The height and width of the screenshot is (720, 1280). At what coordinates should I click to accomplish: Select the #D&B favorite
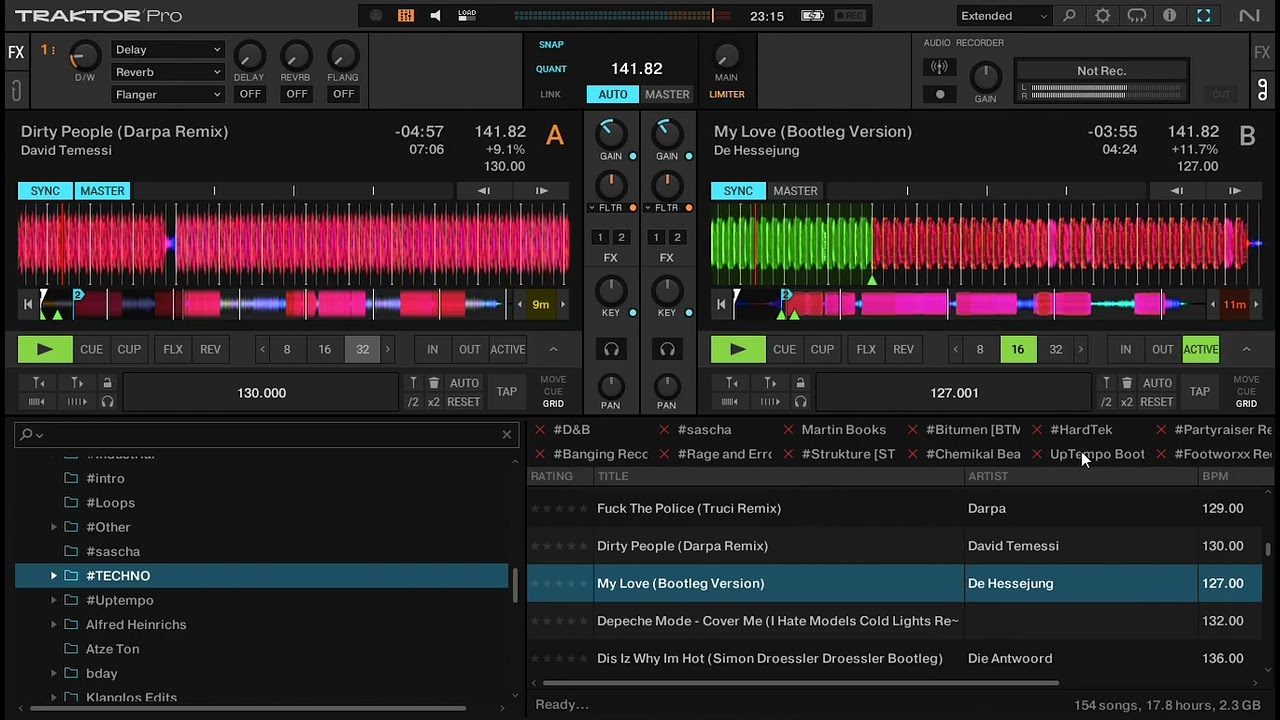click(x=571, y=430)
